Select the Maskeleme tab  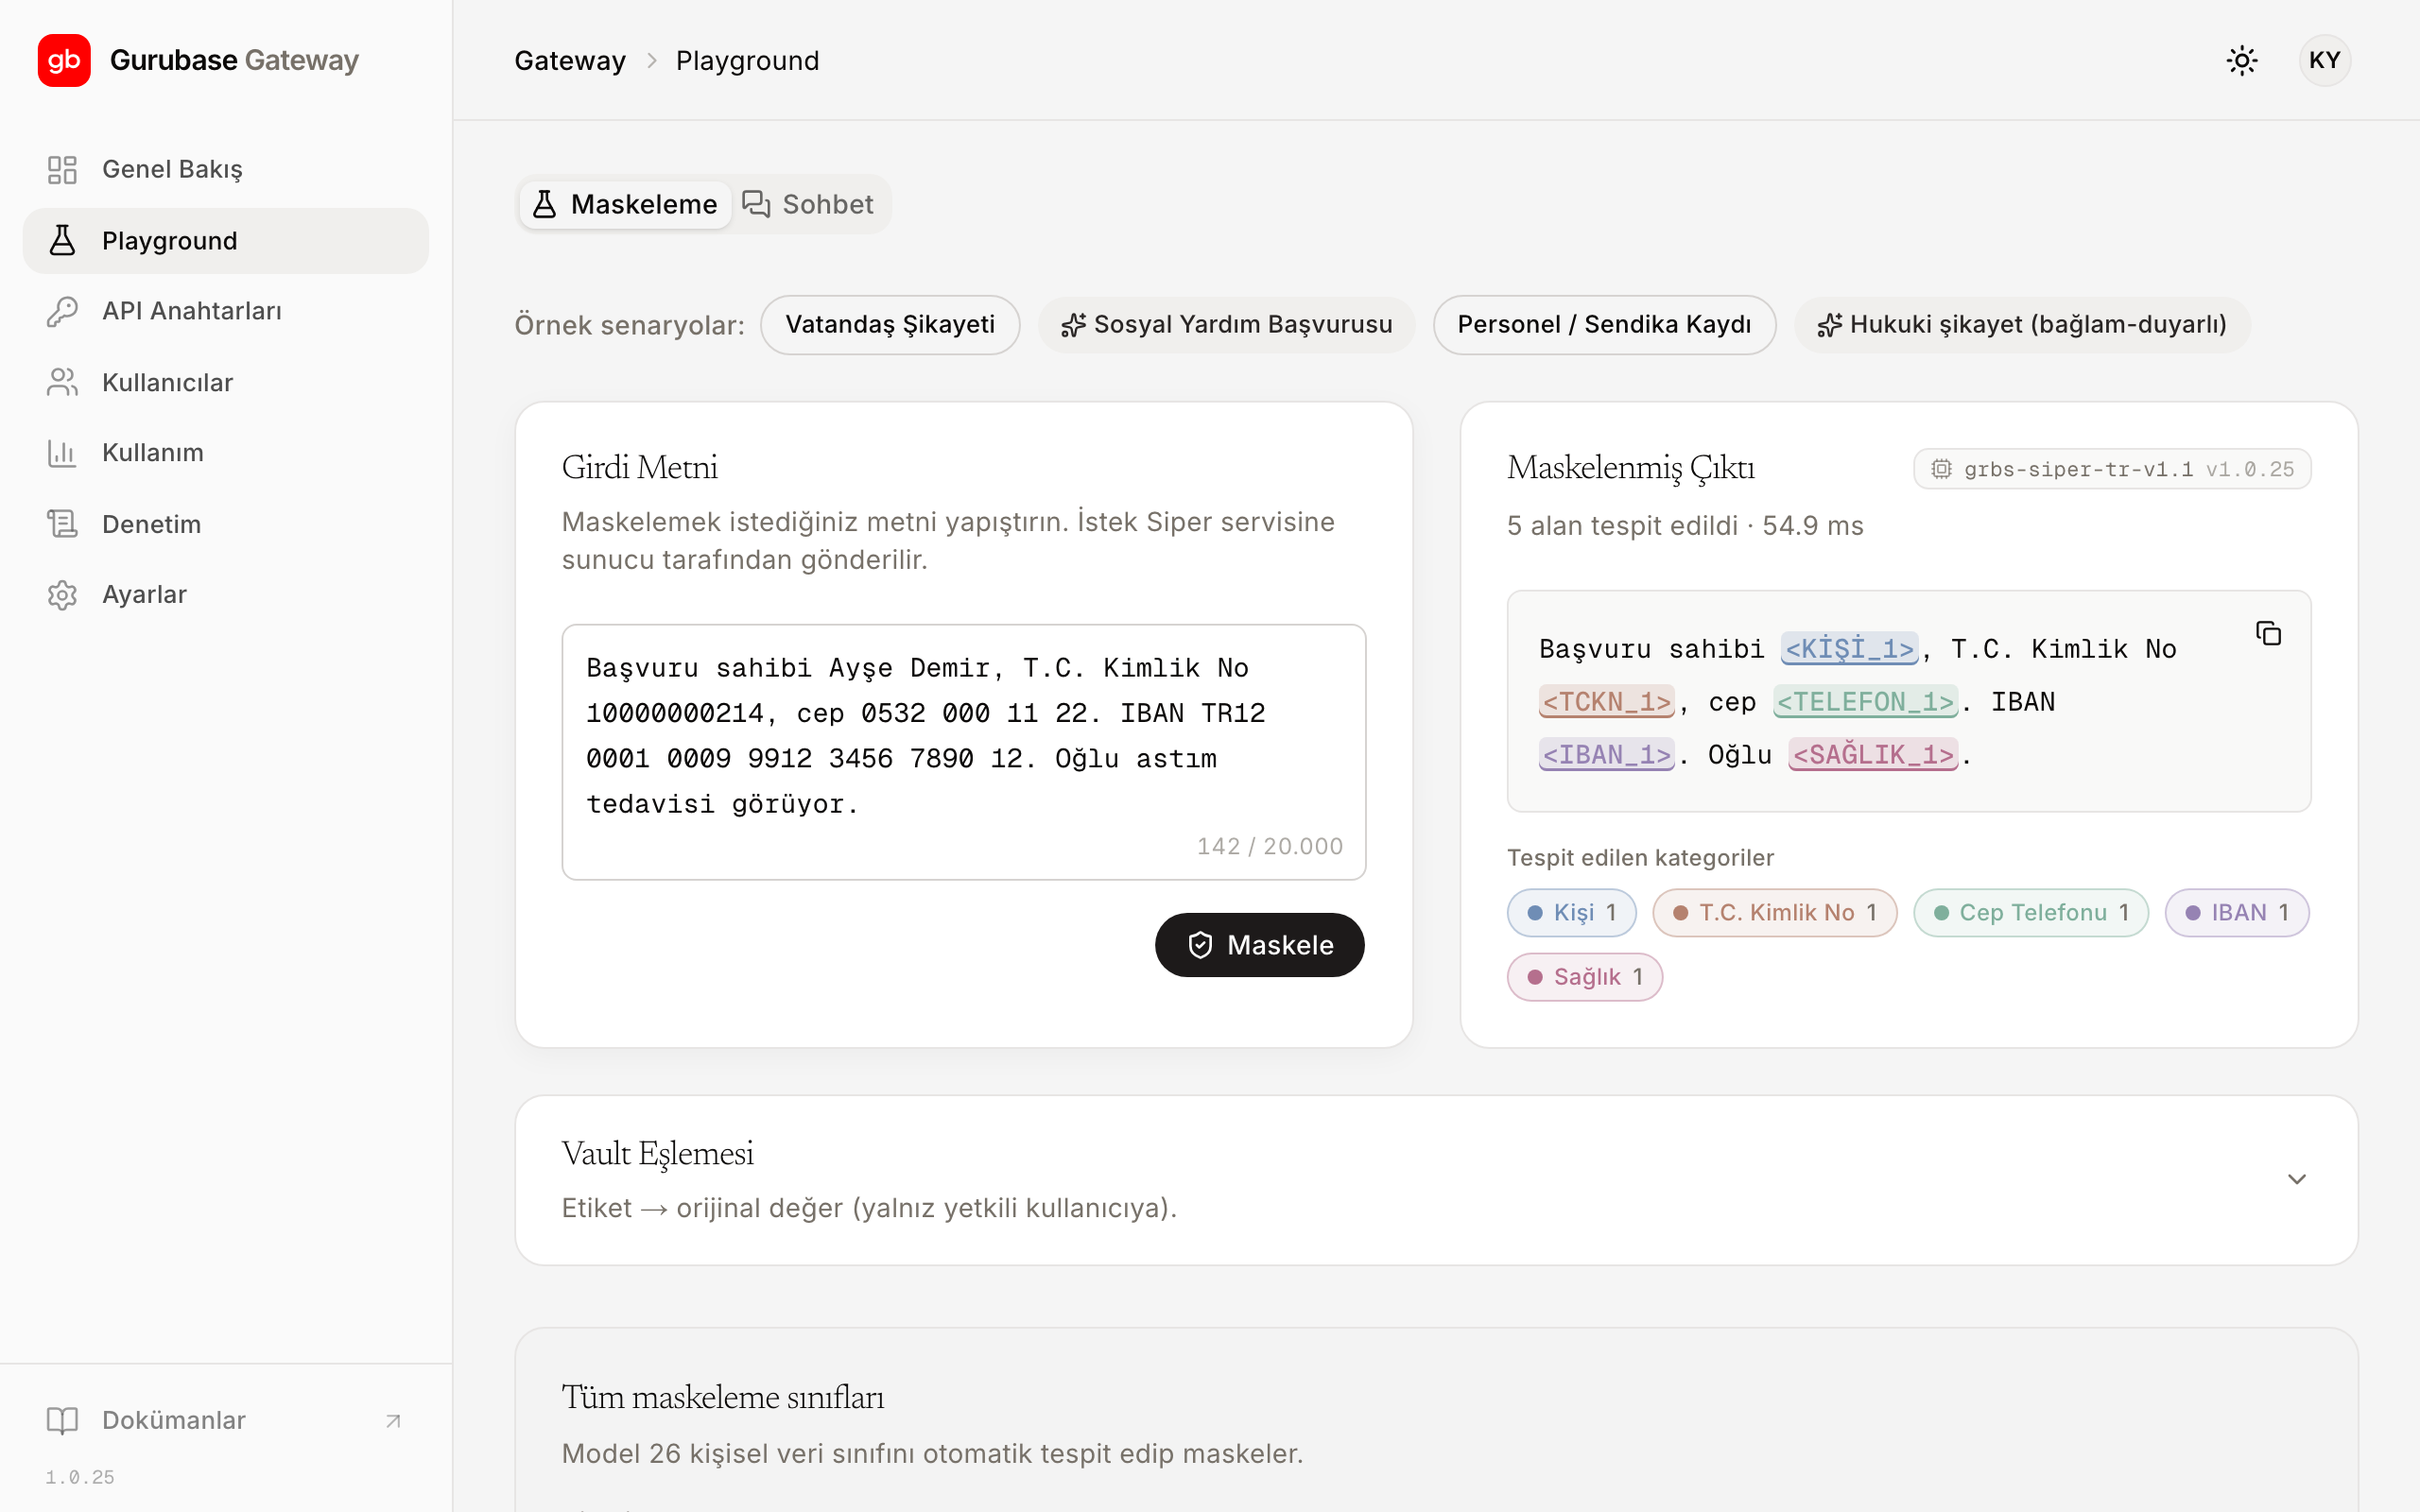(x=625, y=205)
